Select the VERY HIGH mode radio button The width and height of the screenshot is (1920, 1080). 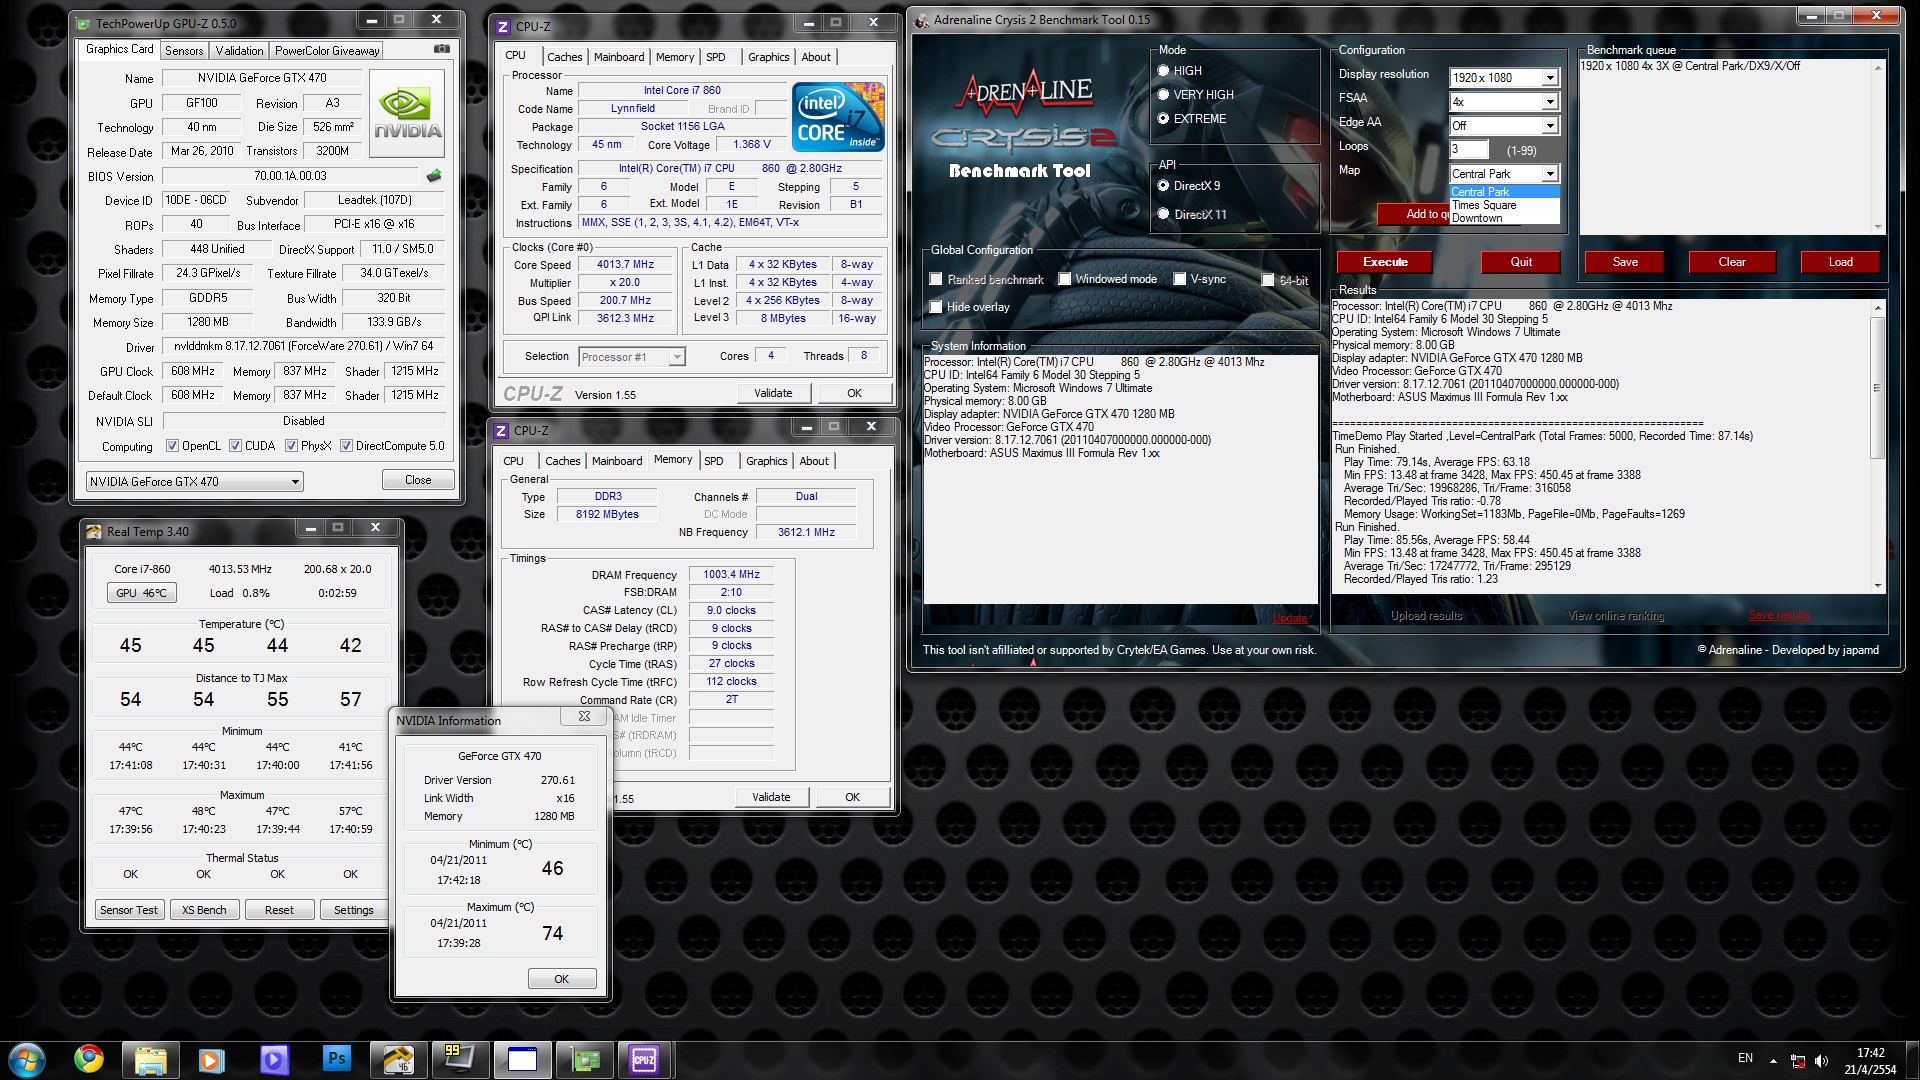pos(1163,95)
